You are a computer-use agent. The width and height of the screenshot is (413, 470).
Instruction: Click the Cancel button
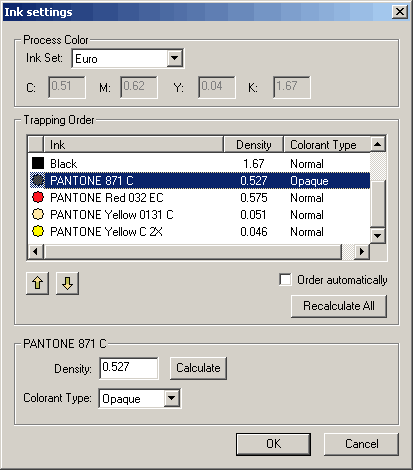(x=361, y=444)
